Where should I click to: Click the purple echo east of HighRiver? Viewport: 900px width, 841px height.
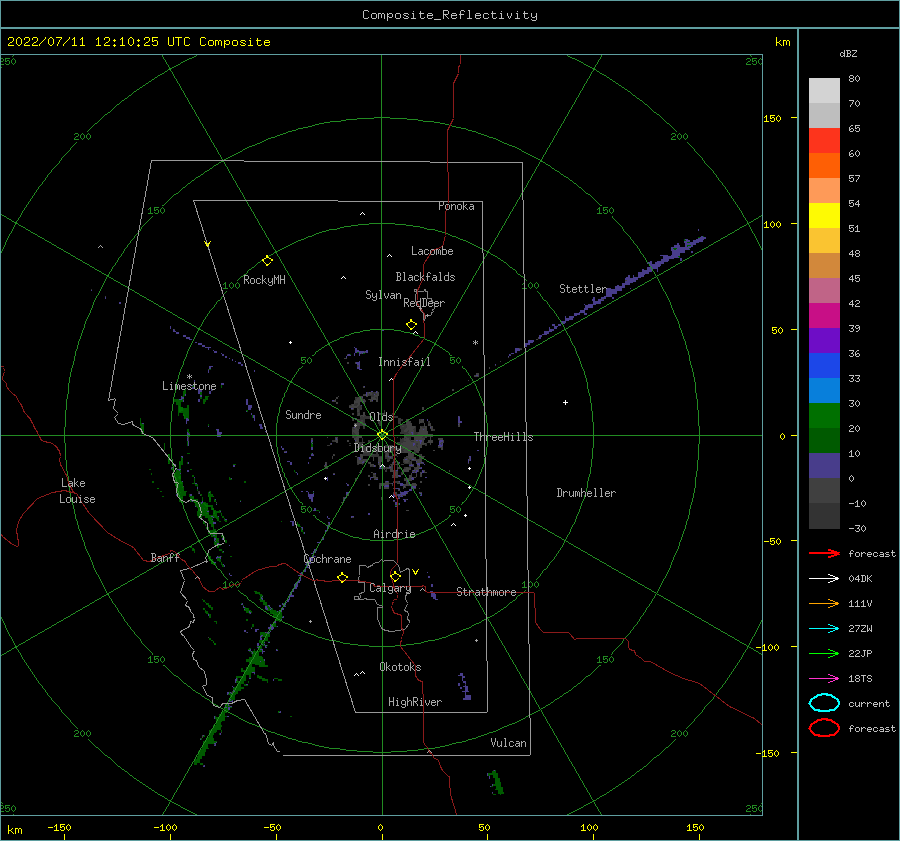pyautogui.click(x=465, y=687)
